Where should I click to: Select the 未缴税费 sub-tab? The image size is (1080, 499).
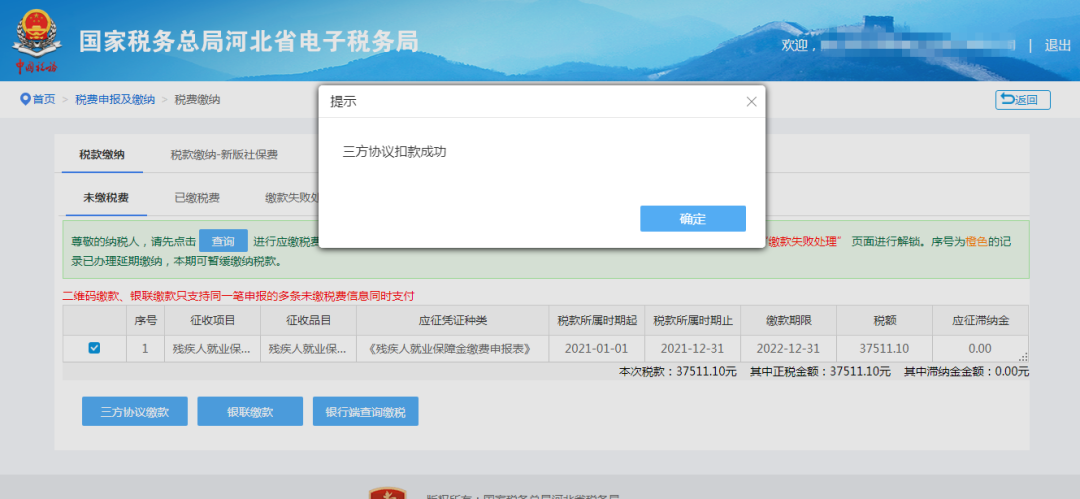(x=106, y=198)
